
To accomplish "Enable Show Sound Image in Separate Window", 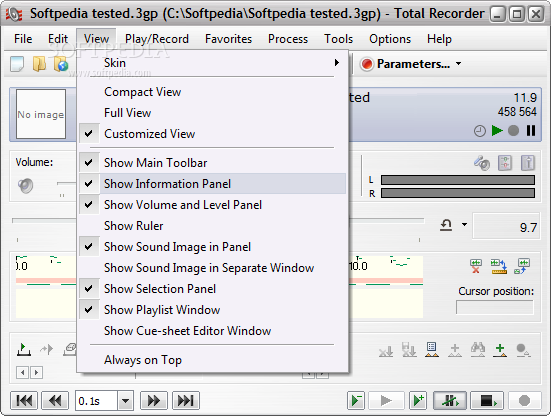I will coord(212,268).
